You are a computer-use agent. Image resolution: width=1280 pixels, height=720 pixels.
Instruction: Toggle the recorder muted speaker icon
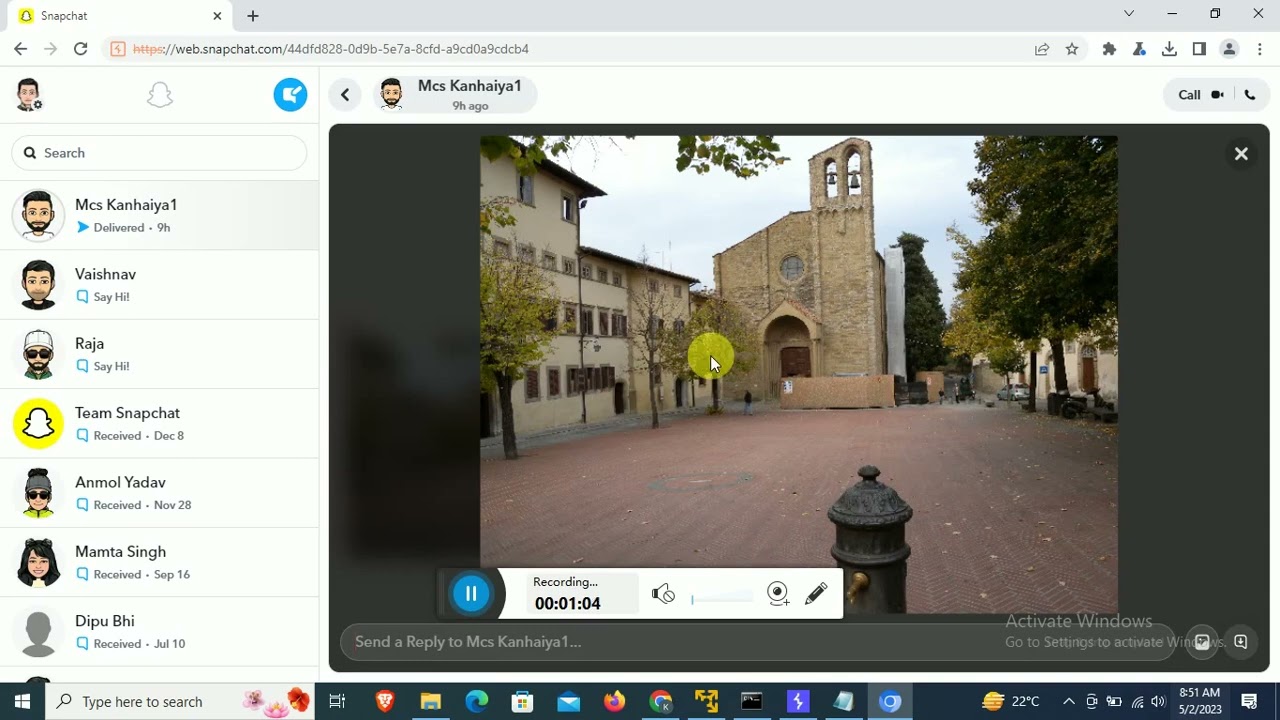663,594
